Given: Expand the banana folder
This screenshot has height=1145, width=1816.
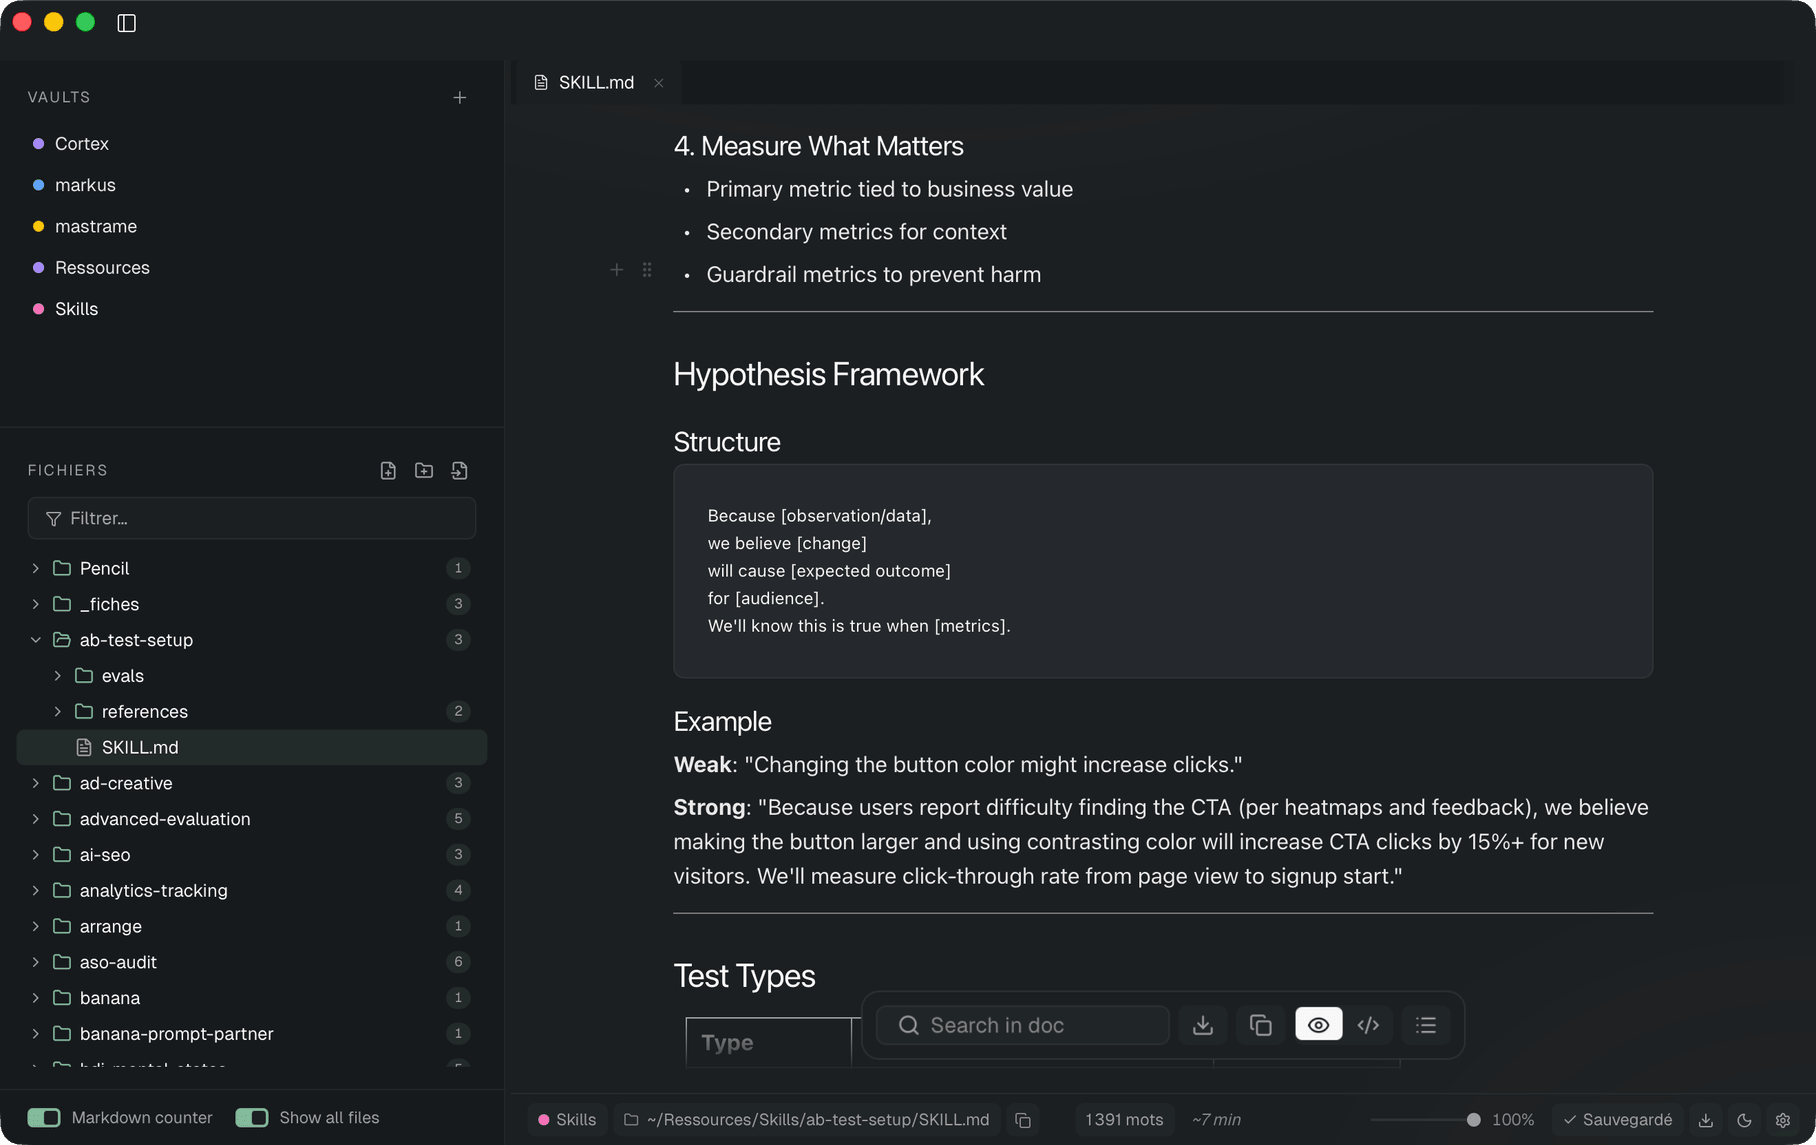Looking at the screenshot, I should tap(36, 998).
